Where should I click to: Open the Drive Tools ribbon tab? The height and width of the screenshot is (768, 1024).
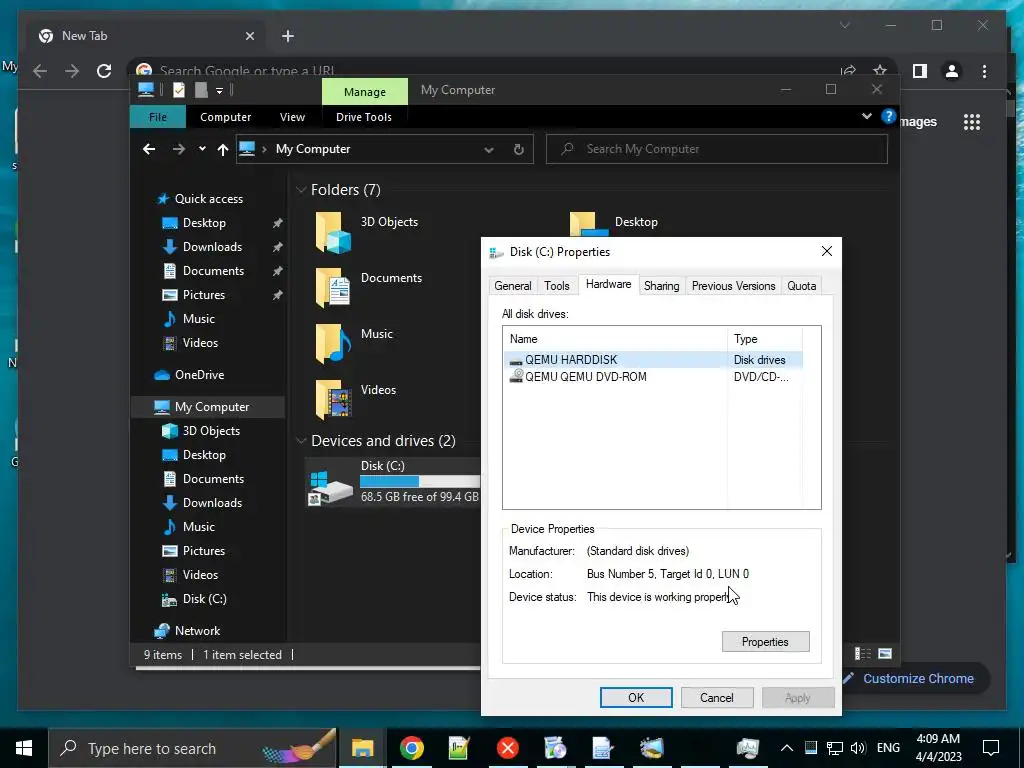pos(364,117)
